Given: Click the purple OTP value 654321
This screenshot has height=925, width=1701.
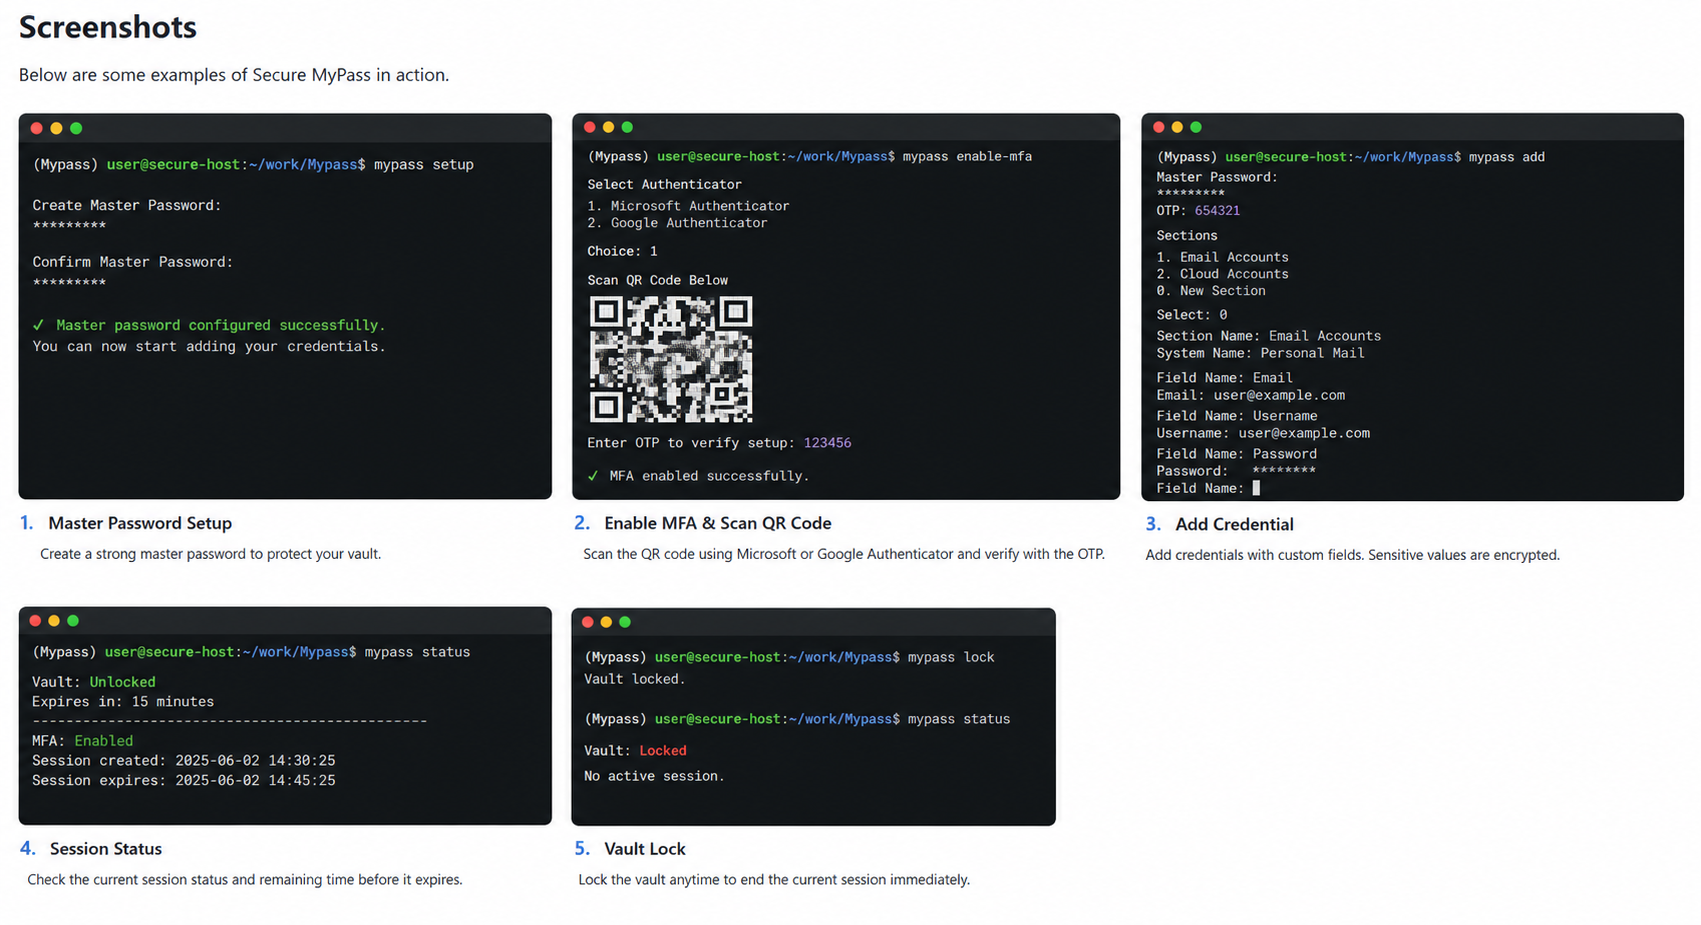Looking at the screenshot, I should coord(1217,211).
